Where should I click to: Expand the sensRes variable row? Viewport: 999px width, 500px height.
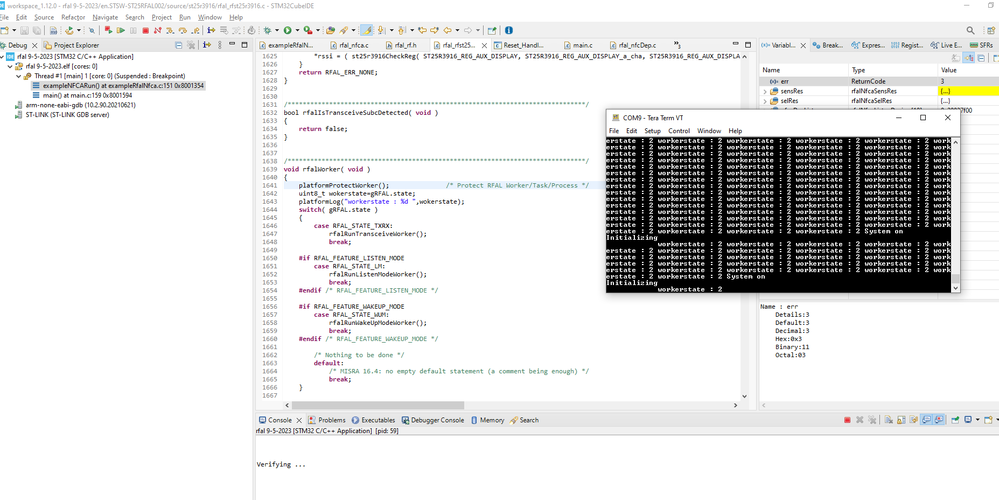765,91
